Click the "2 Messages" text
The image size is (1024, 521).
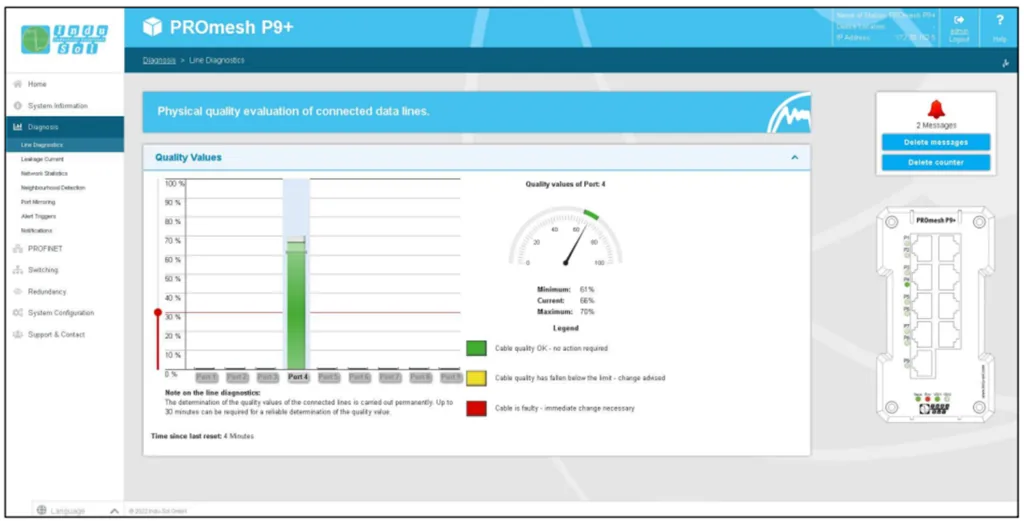click(936, 125)
